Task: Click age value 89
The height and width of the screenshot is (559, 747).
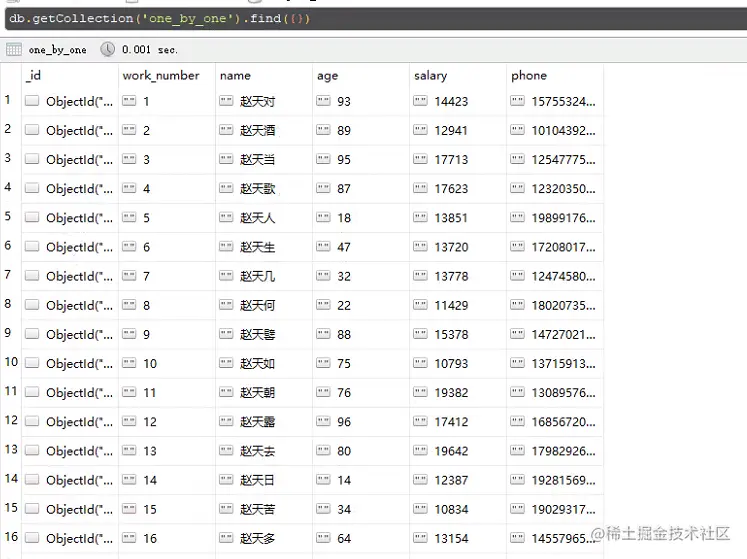Action: [x=344, y=131]
